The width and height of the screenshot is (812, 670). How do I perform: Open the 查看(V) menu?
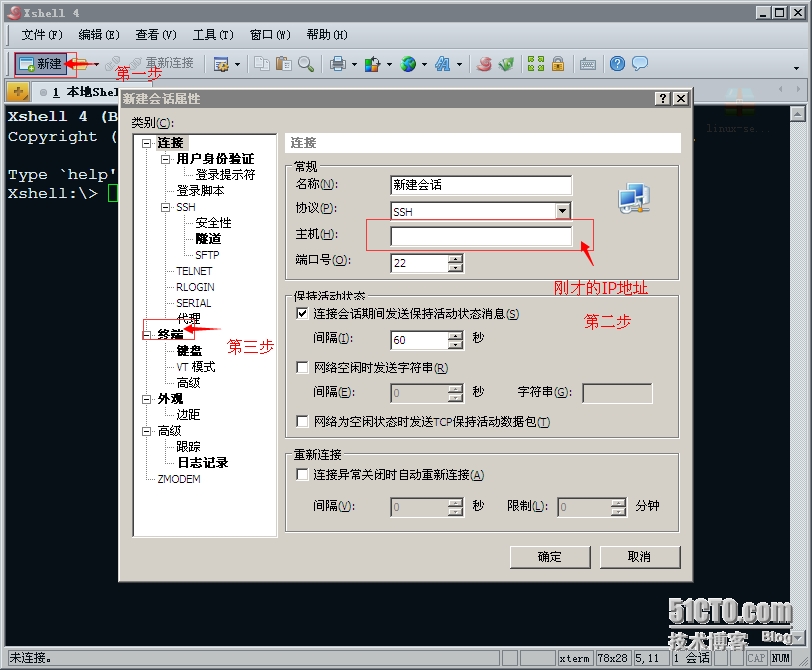coord(155,35)
